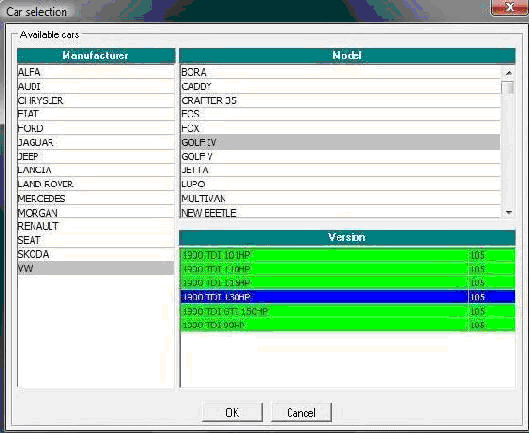Image resolution: width=529 pixels, height=433 pixels.
Task: Choose SKODA from manufacturers
Action: coord(96,254)
